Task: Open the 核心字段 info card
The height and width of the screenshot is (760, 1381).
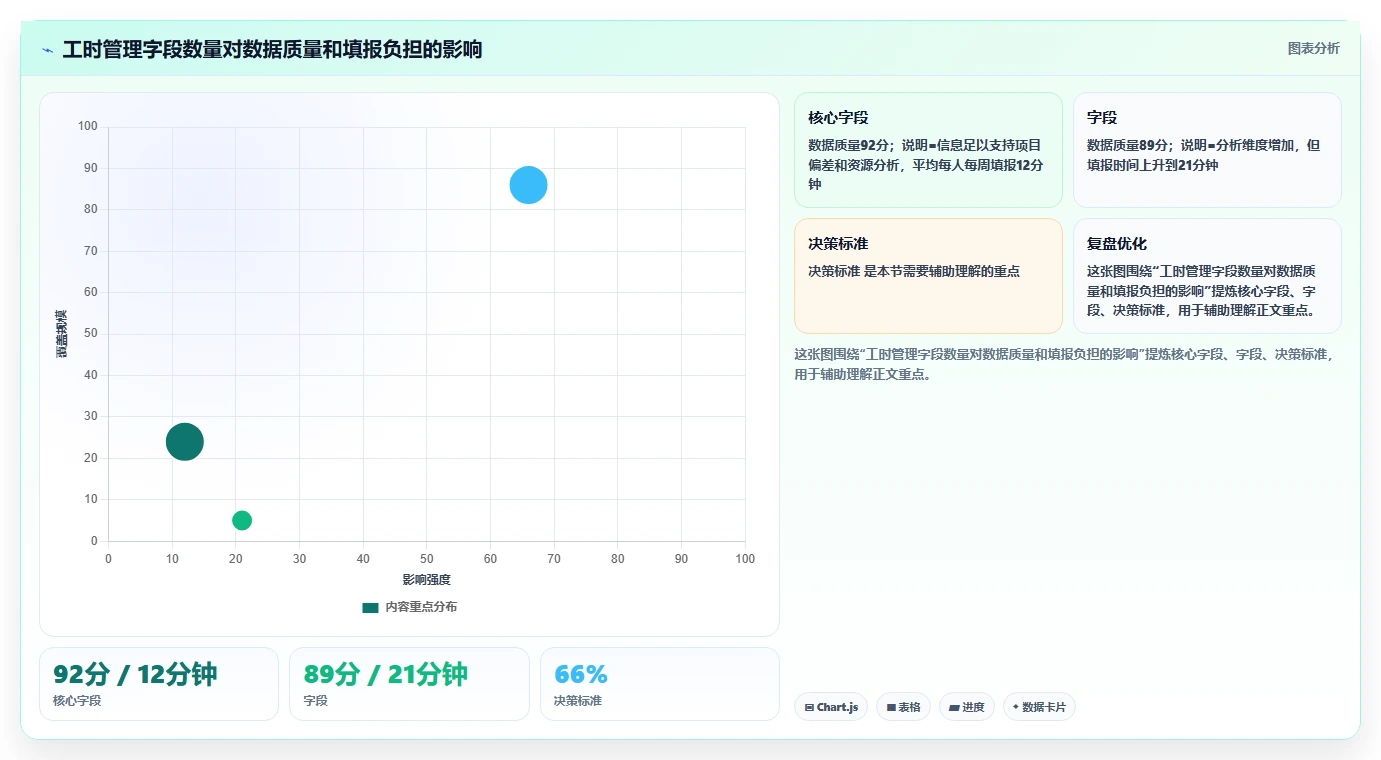Action: (x=928, y=150)
